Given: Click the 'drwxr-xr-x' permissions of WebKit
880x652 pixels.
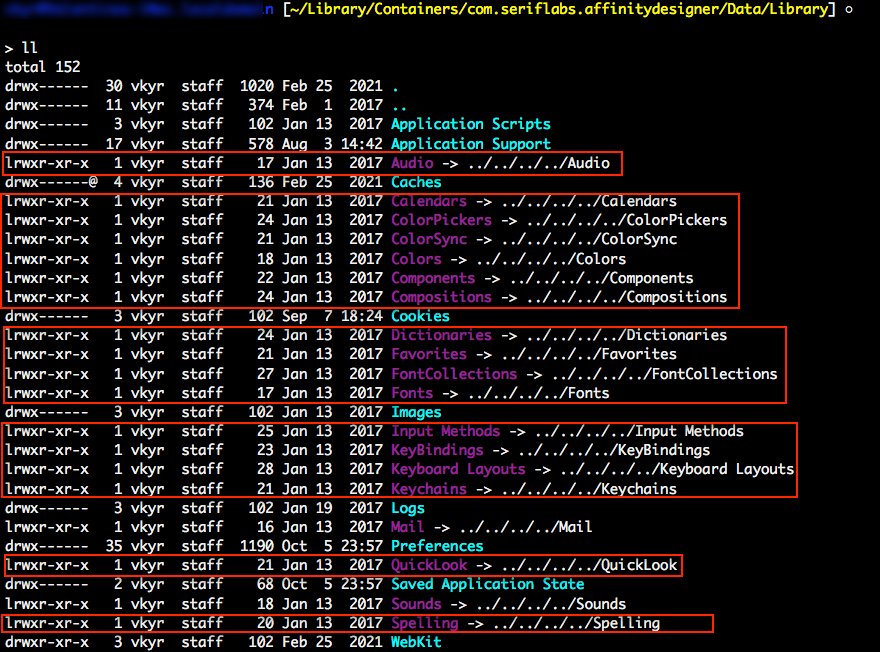Looking at the screenshot, I should click(47, 642).
